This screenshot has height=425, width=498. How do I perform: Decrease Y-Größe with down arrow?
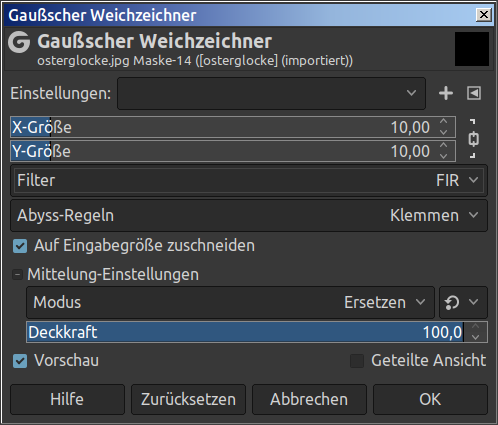pos(443,156)
